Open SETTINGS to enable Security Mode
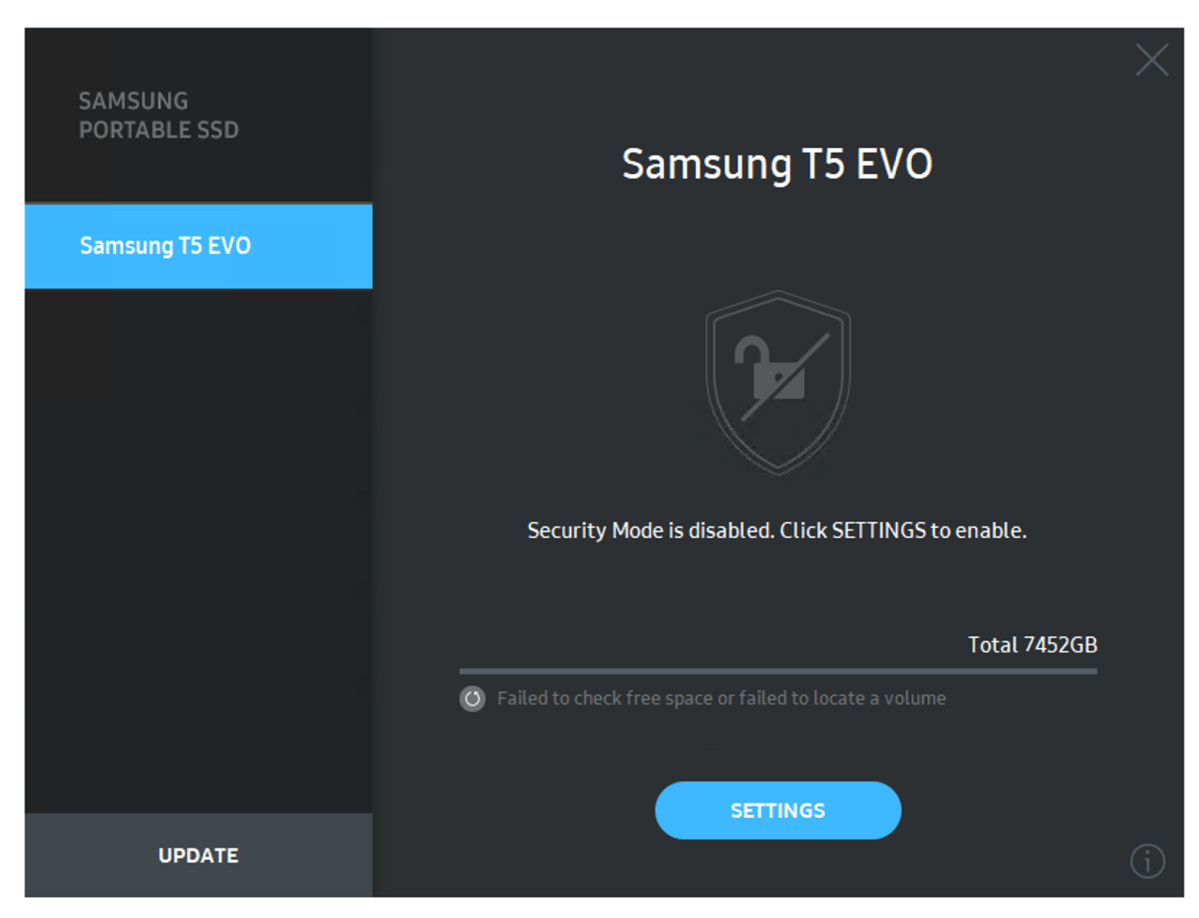 [x=778, y=810]
